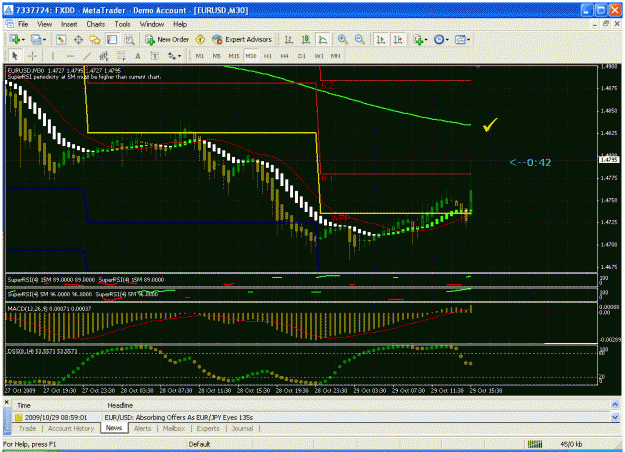Open the View menu
This screenshot has width=625, height=452.
point(45,24)
